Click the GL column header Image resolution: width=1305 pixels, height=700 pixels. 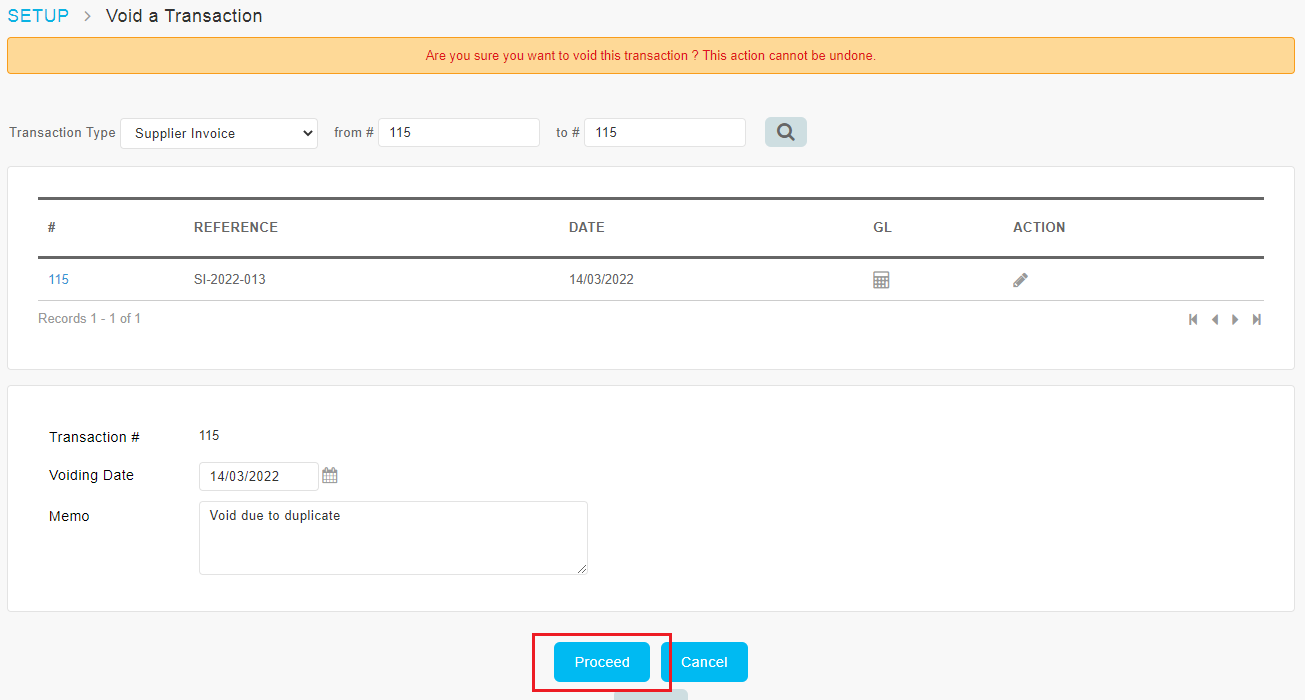[x=882, y=227]
